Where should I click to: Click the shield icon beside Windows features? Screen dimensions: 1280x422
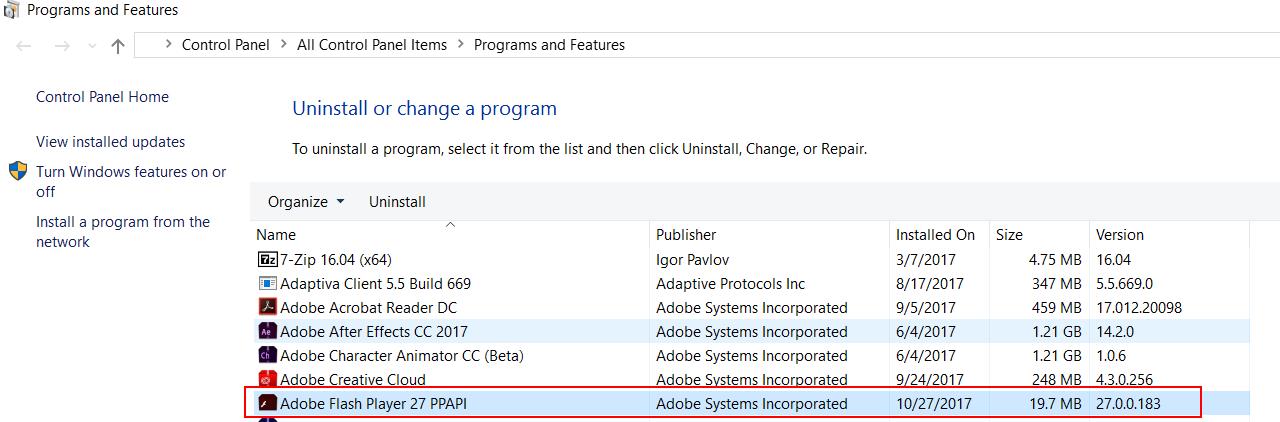[18, 171]
